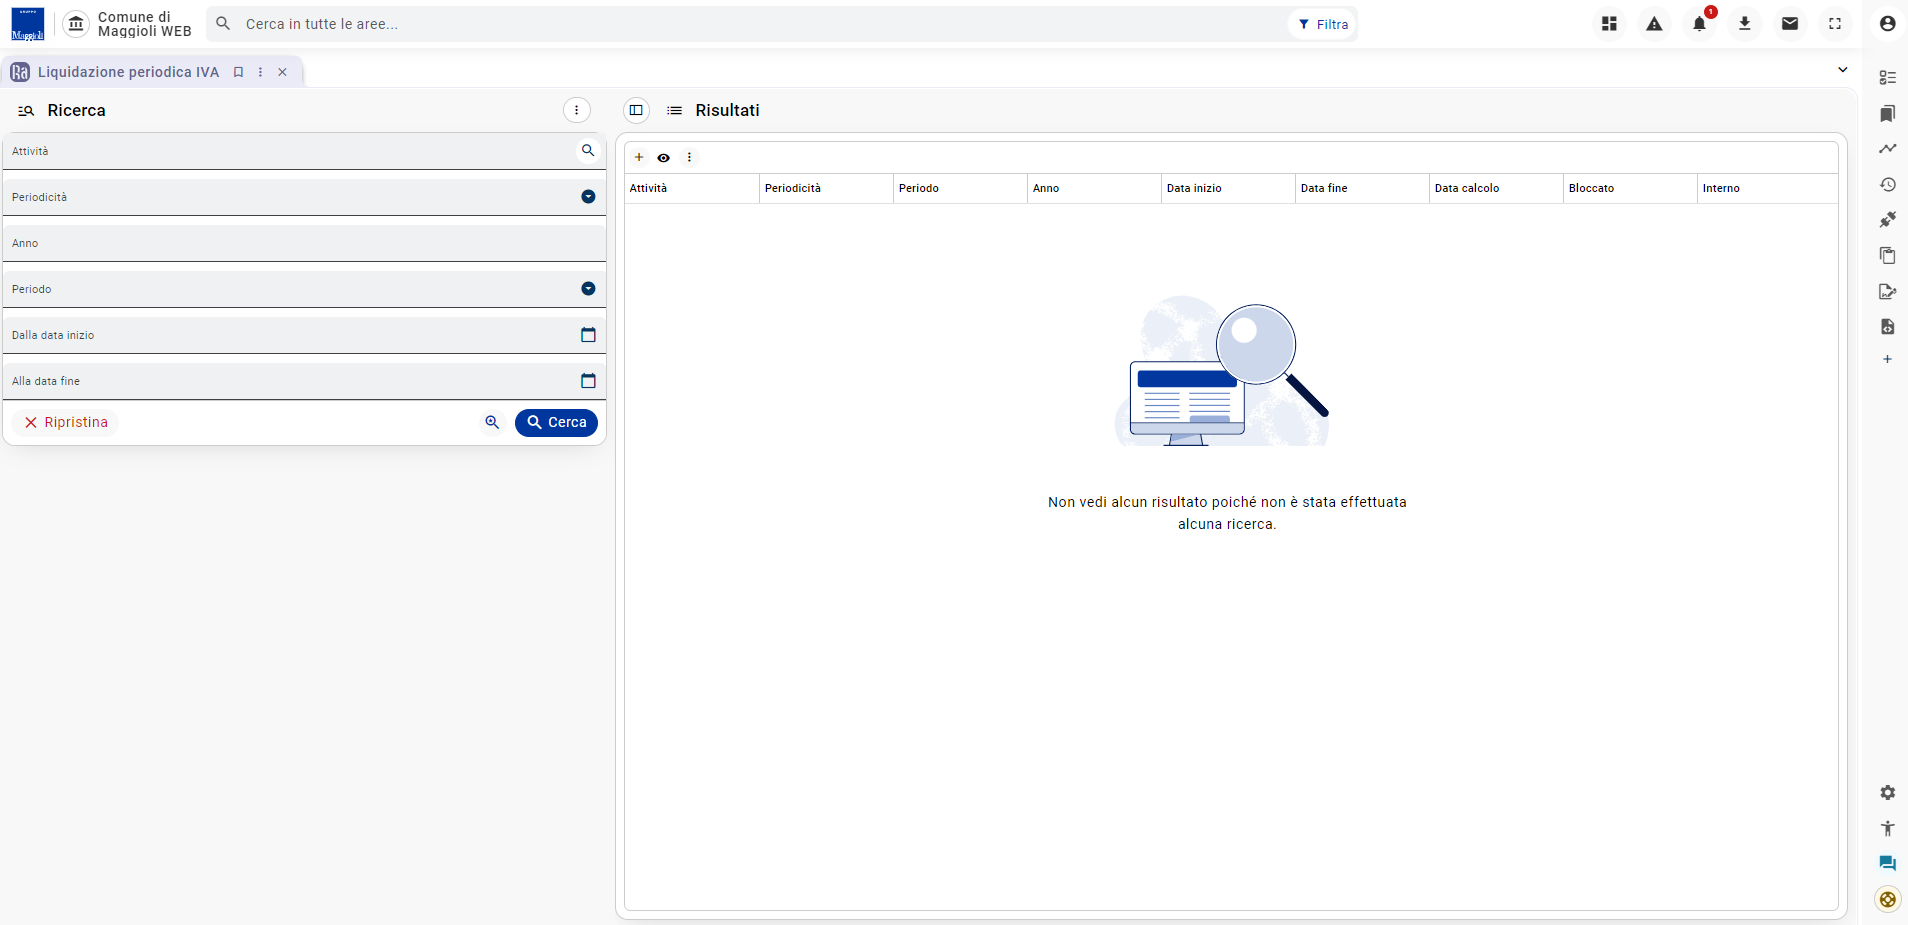Open the bookmarks sidebar icon
1908x925 pixels.
(1887, 114)
